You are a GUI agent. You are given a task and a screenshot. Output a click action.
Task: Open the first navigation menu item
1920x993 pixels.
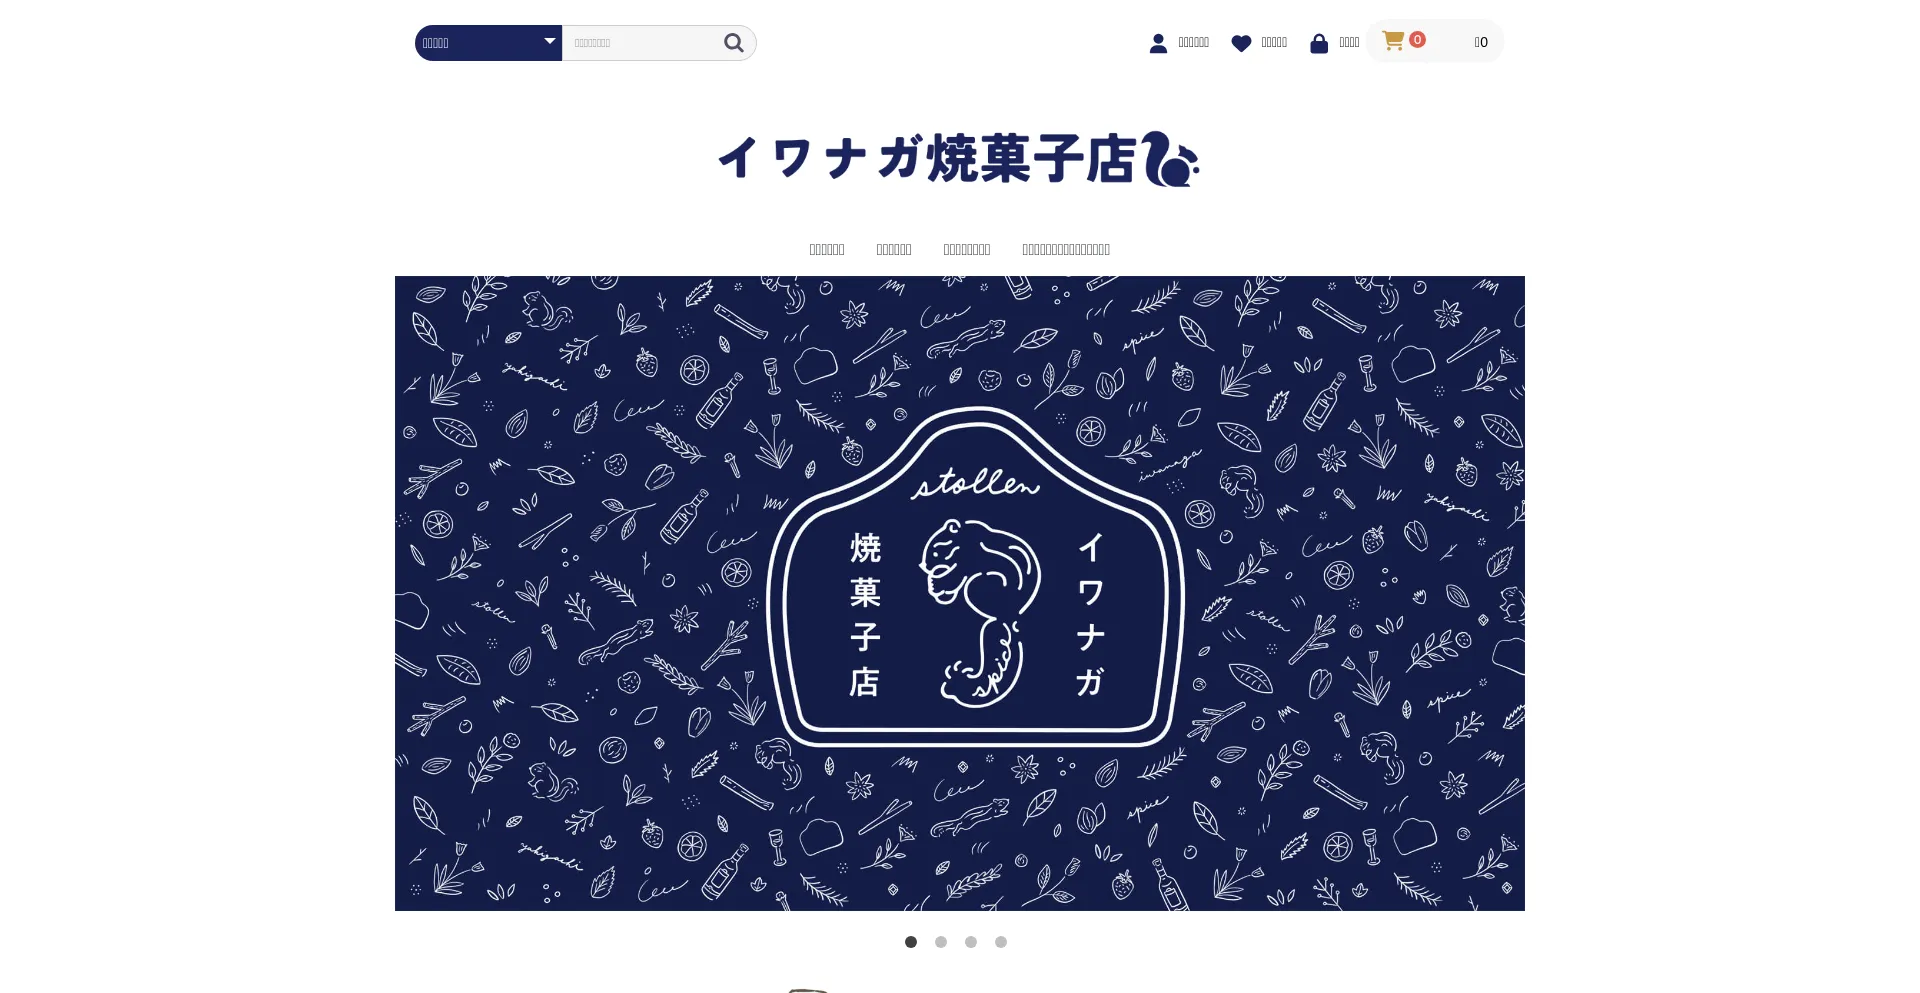coord(827,250)
